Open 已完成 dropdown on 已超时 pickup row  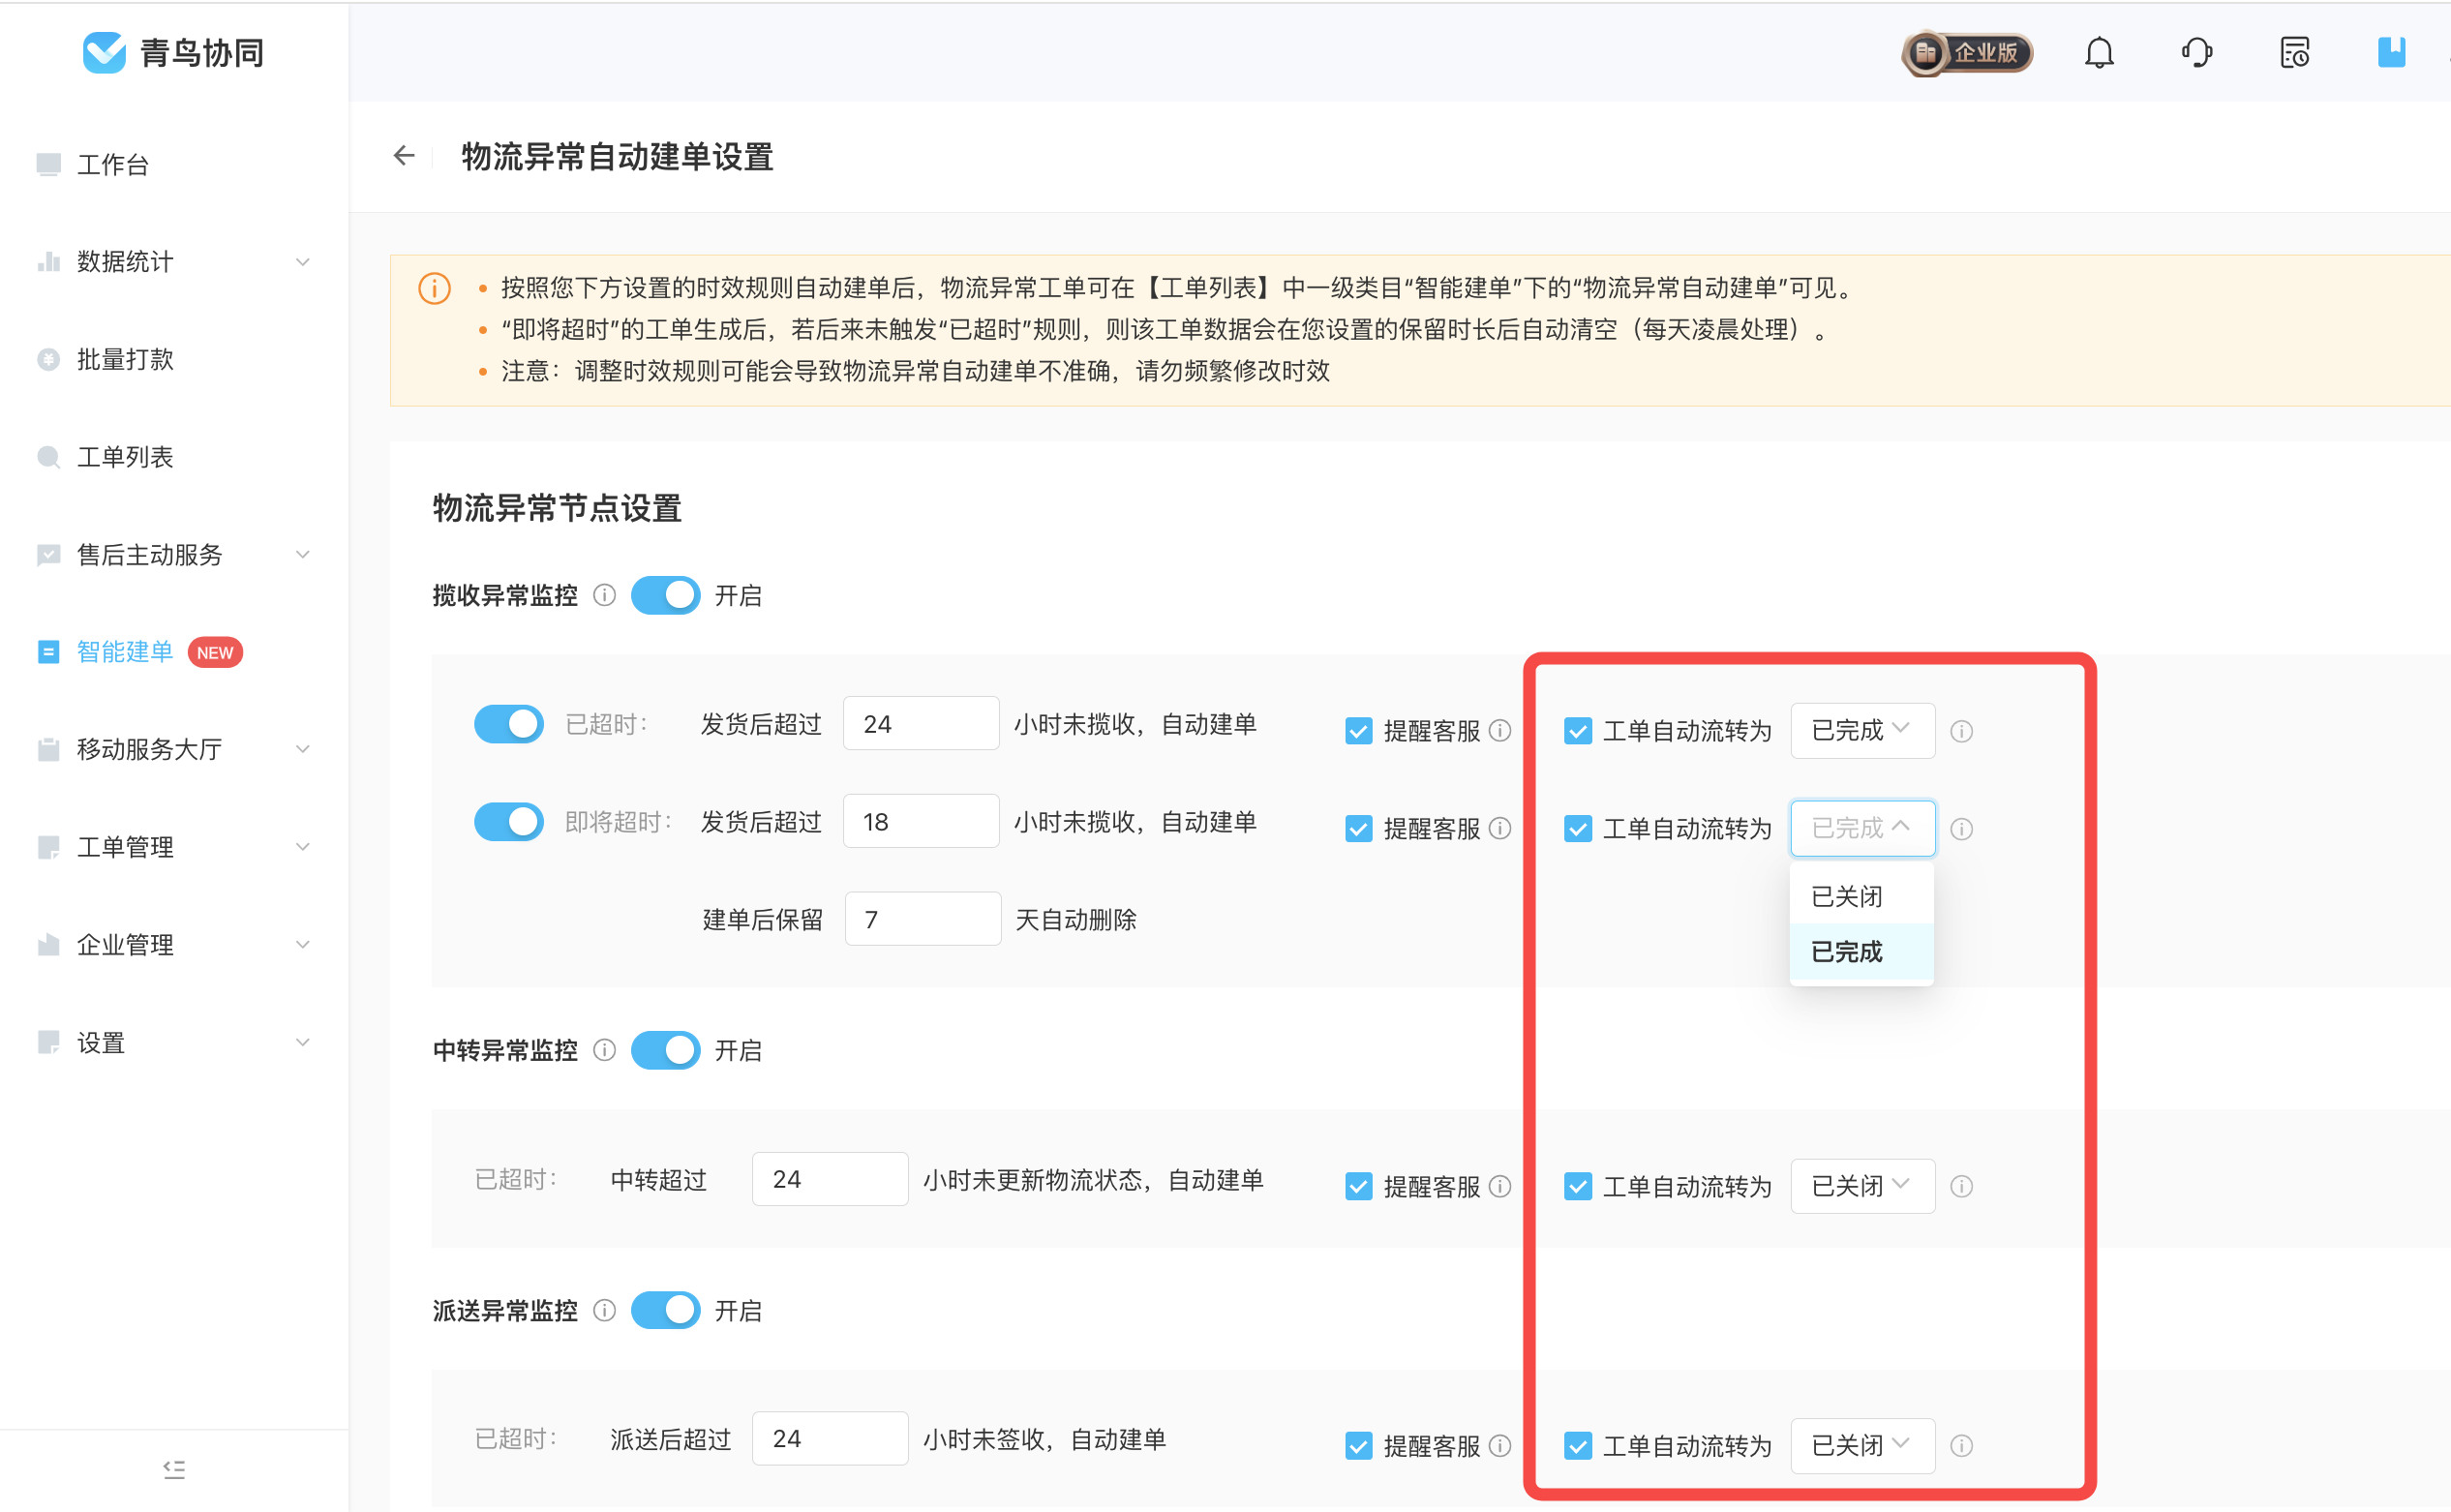coord(1862,731)
